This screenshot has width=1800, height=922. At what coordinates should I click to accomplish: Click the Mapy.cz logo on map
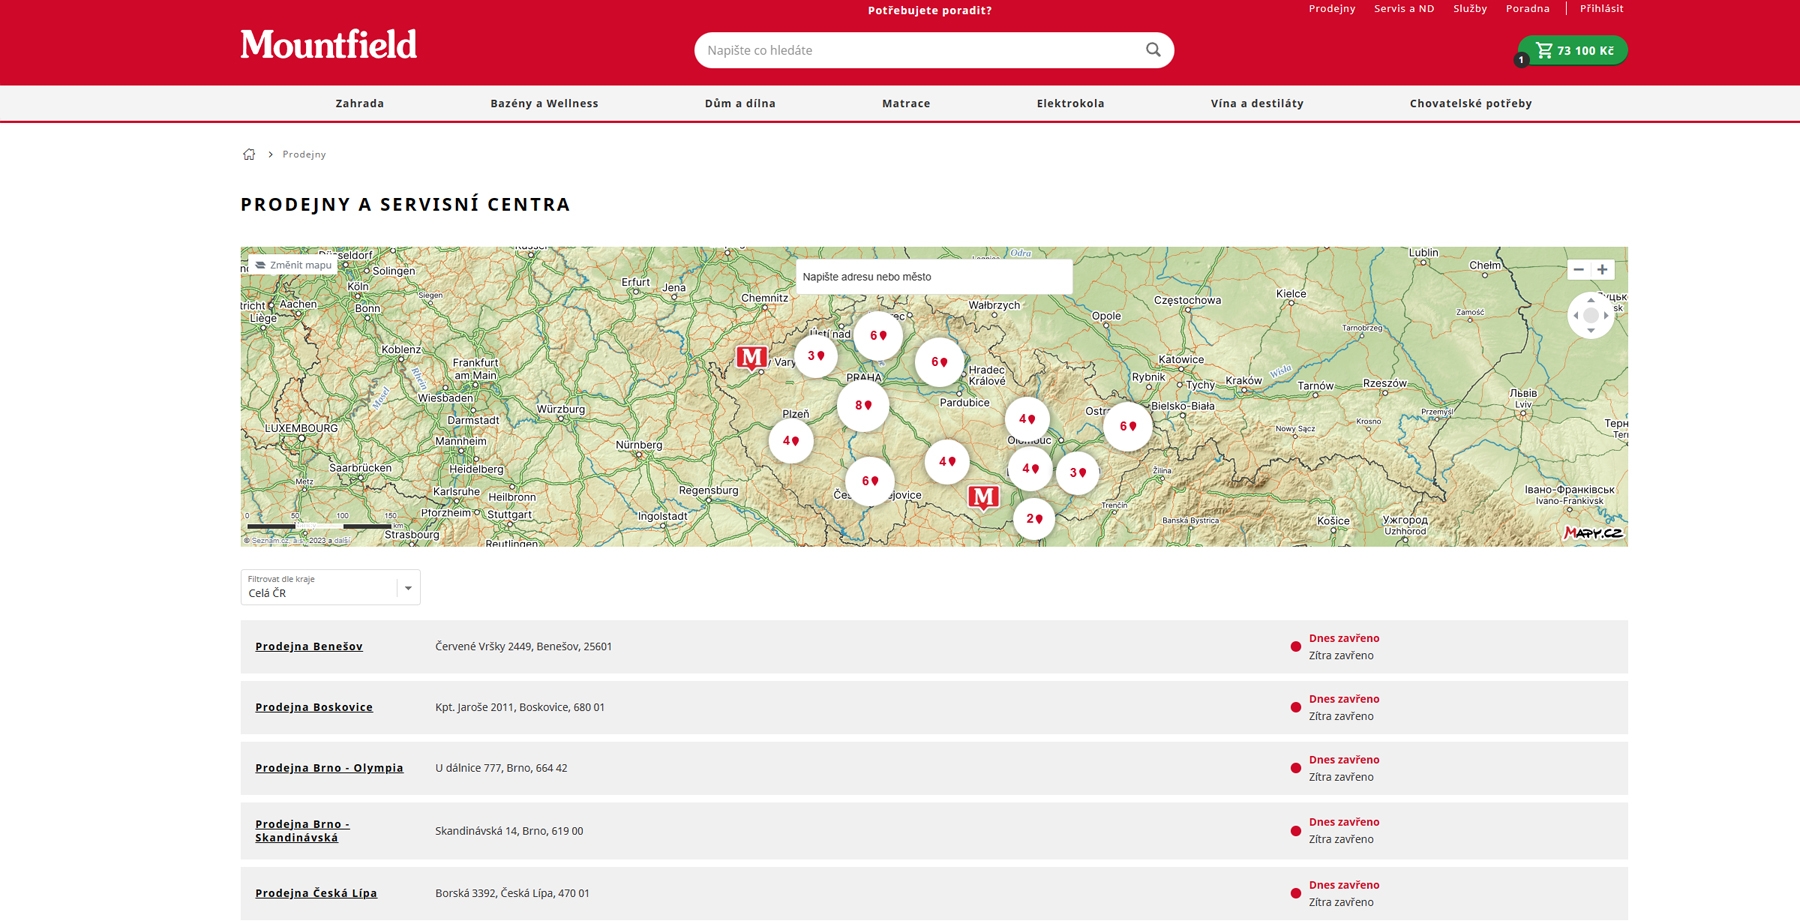coord(1593,533)
